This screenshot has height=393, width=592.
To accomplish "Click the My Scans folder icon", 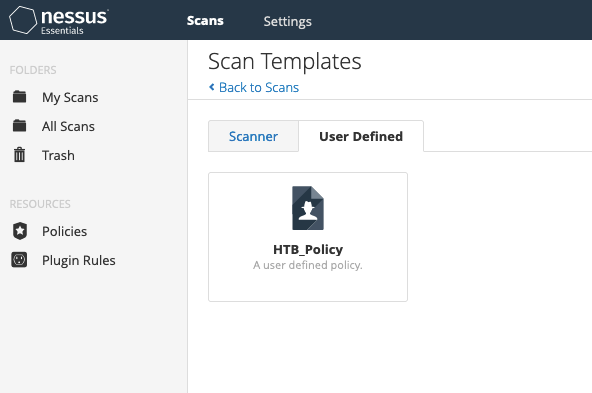I will click(x=19, y=97).
